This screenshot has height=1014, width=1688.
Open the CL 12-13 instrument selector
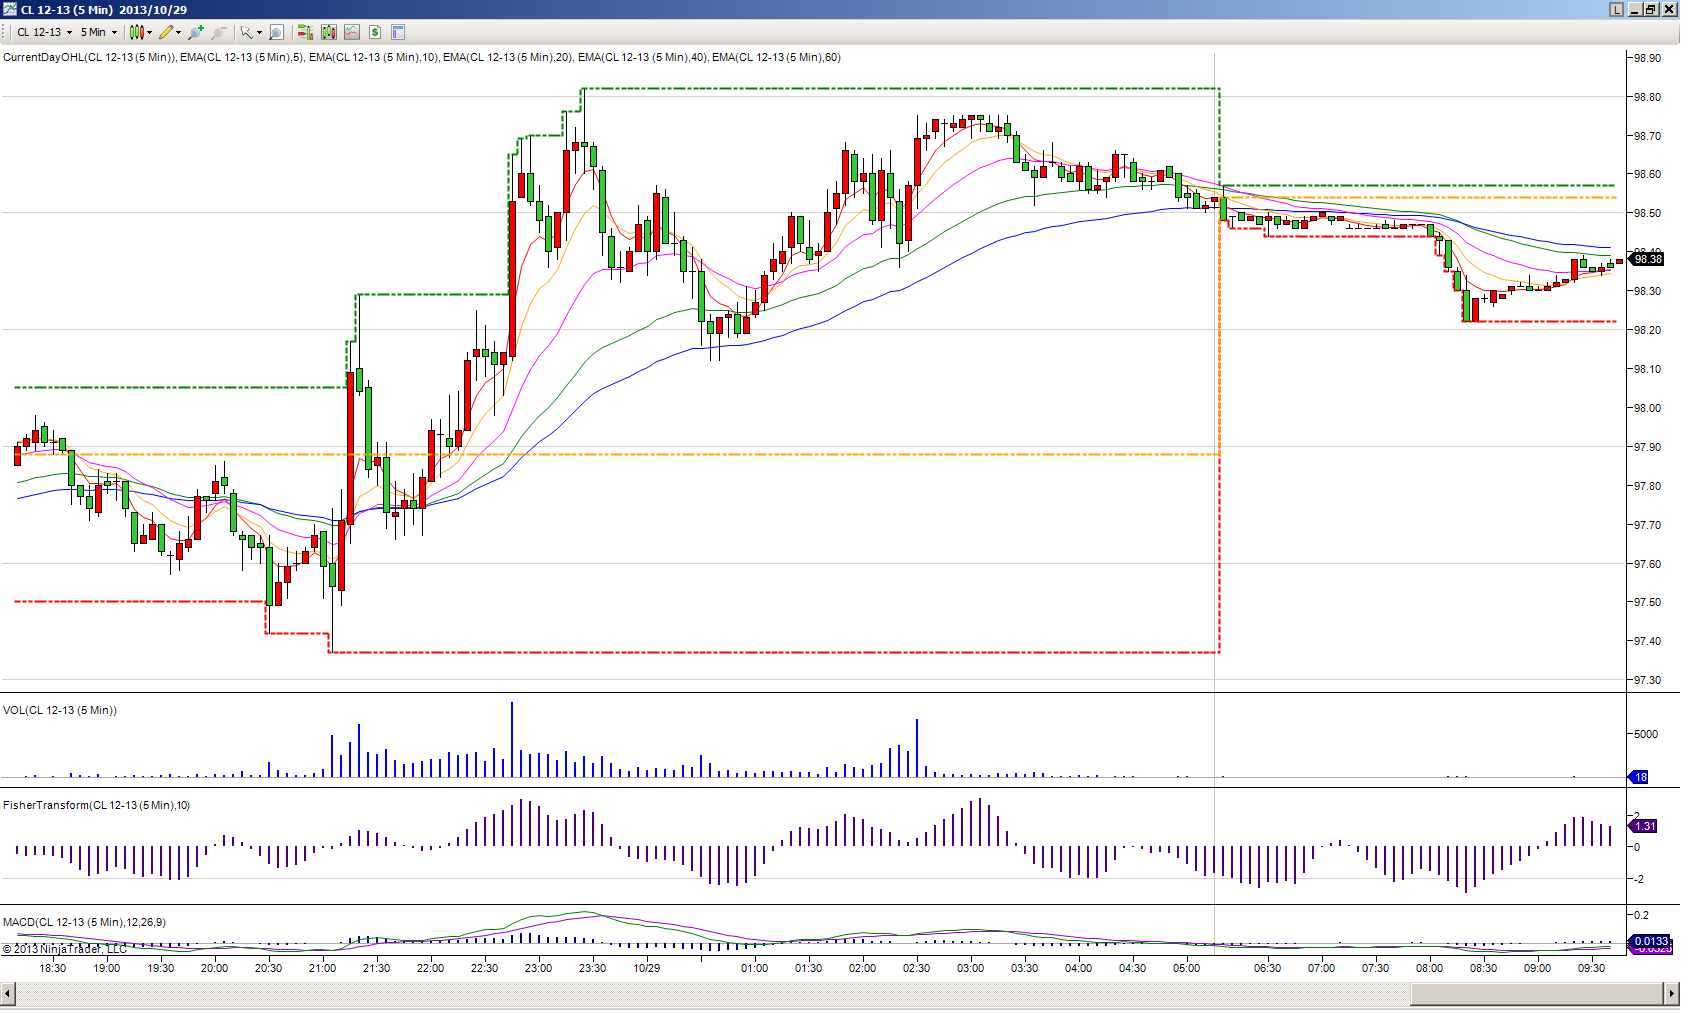pos(45,32)
